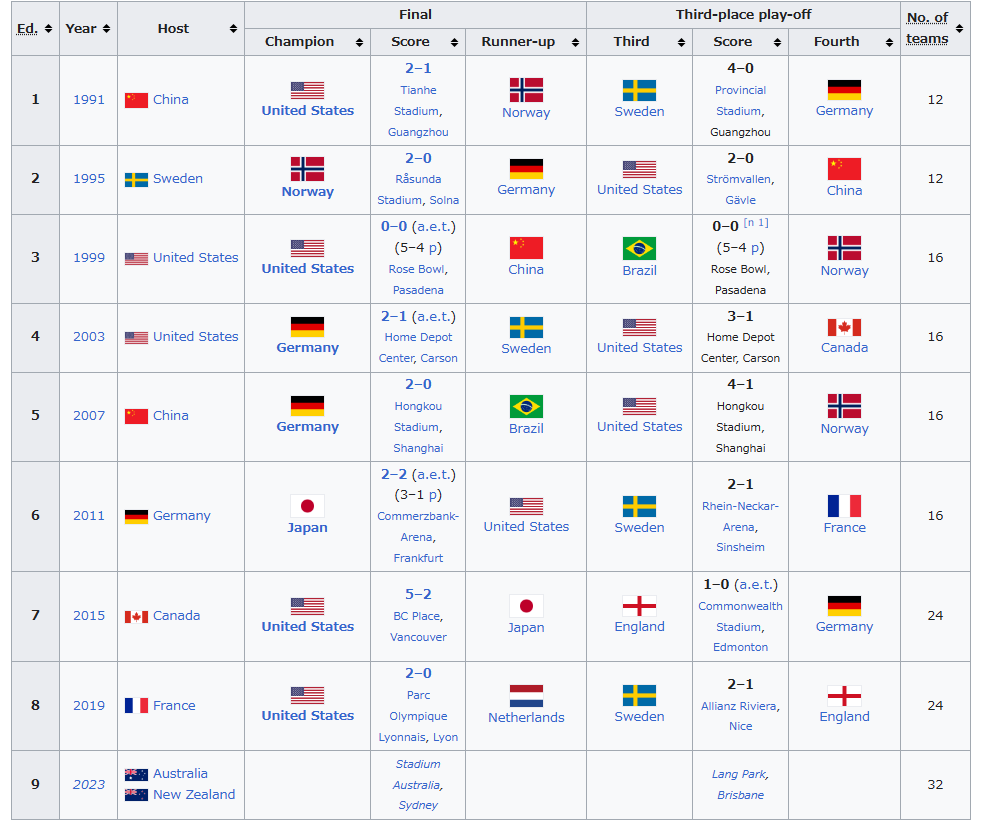Click England flag in 2015 third-place cell
The width and height of the screenshot is (987, 828).
coord(639,606)
